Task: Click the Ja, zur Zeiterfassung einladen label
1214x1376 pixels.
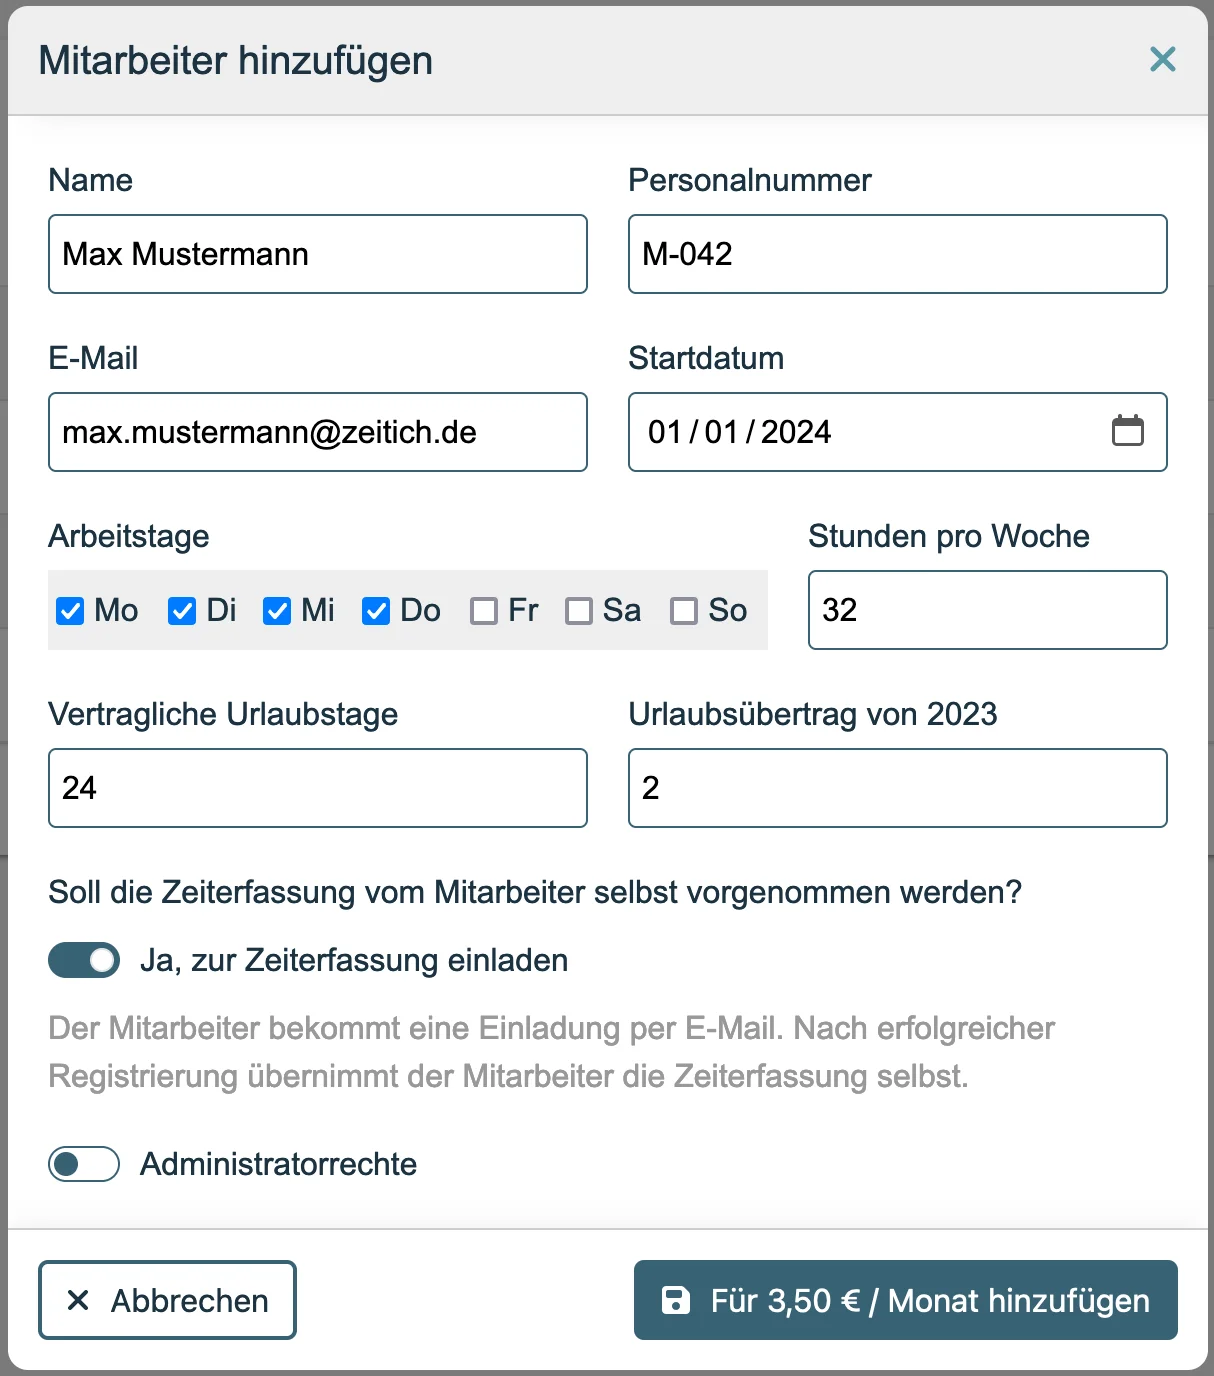Action: 354,960
